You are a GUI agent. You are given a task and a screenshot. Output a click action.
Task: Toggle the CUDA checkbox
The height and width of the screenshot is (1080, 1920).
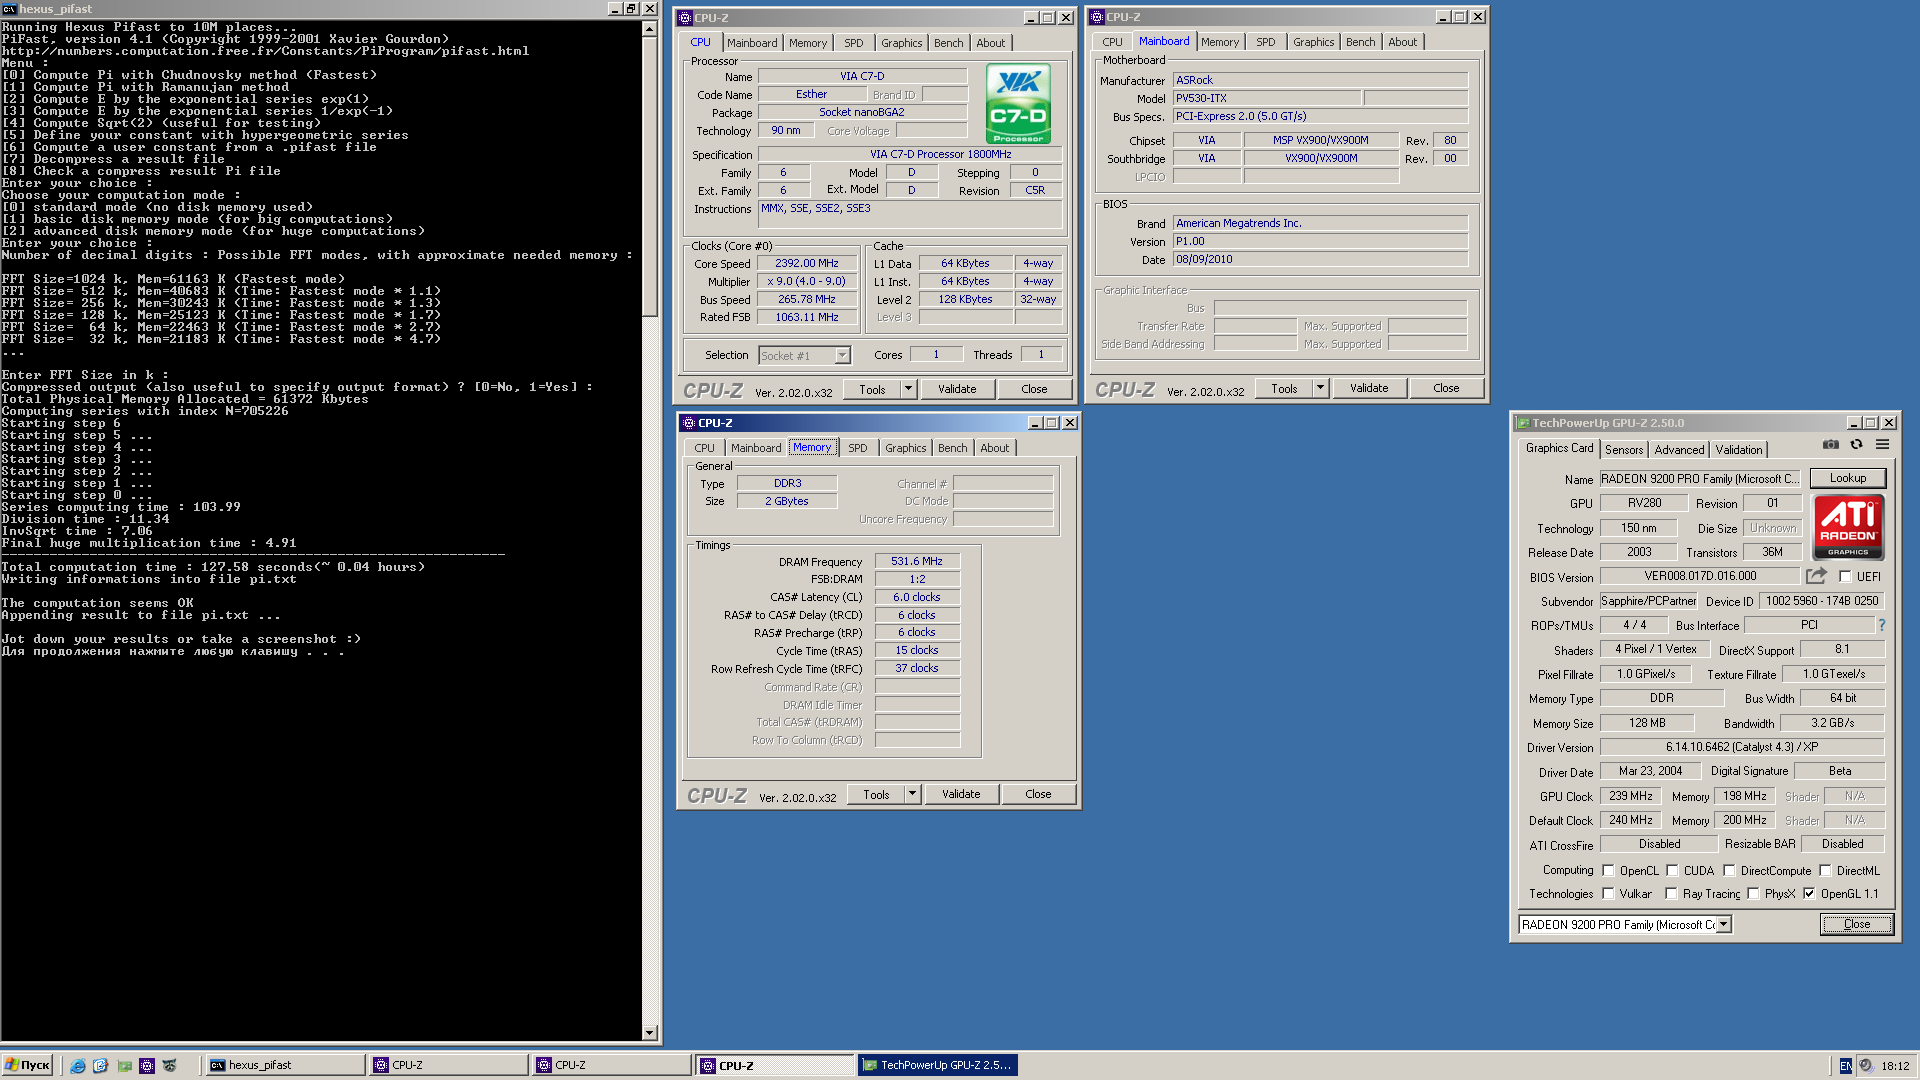(1672, 871)
